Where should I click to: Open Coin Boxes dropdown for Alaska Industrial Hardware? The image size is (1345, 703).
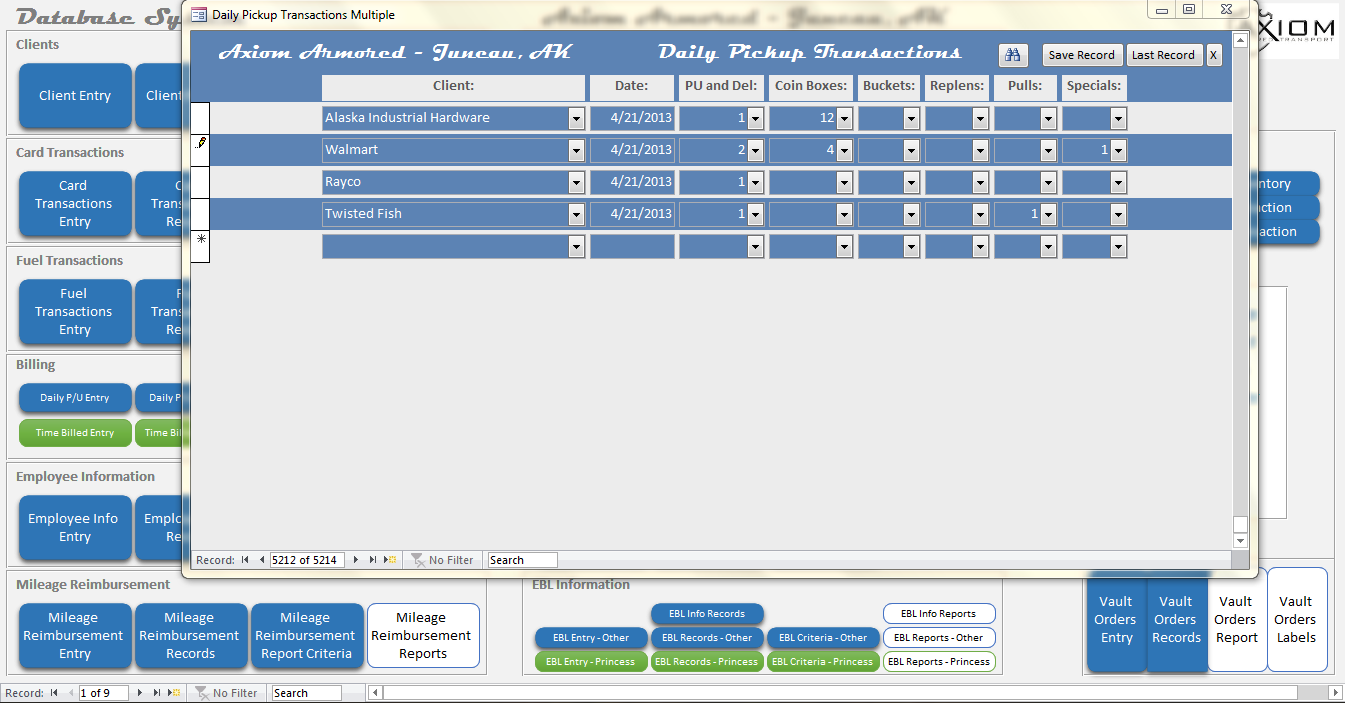tap(845, 119)
